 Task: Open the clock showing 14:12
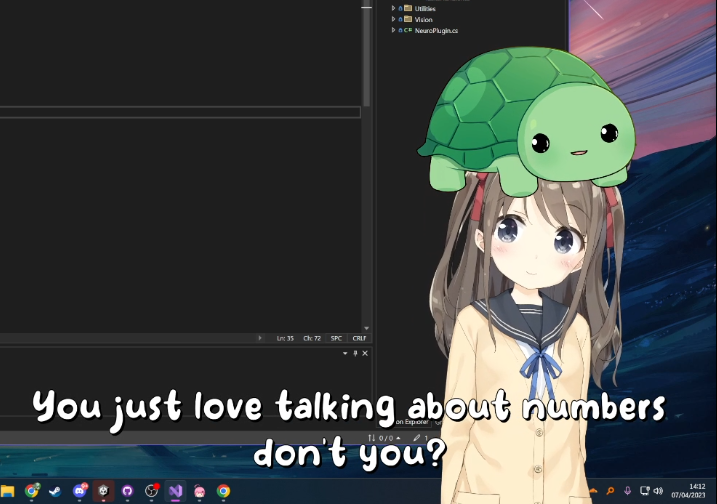pos(688,491)
